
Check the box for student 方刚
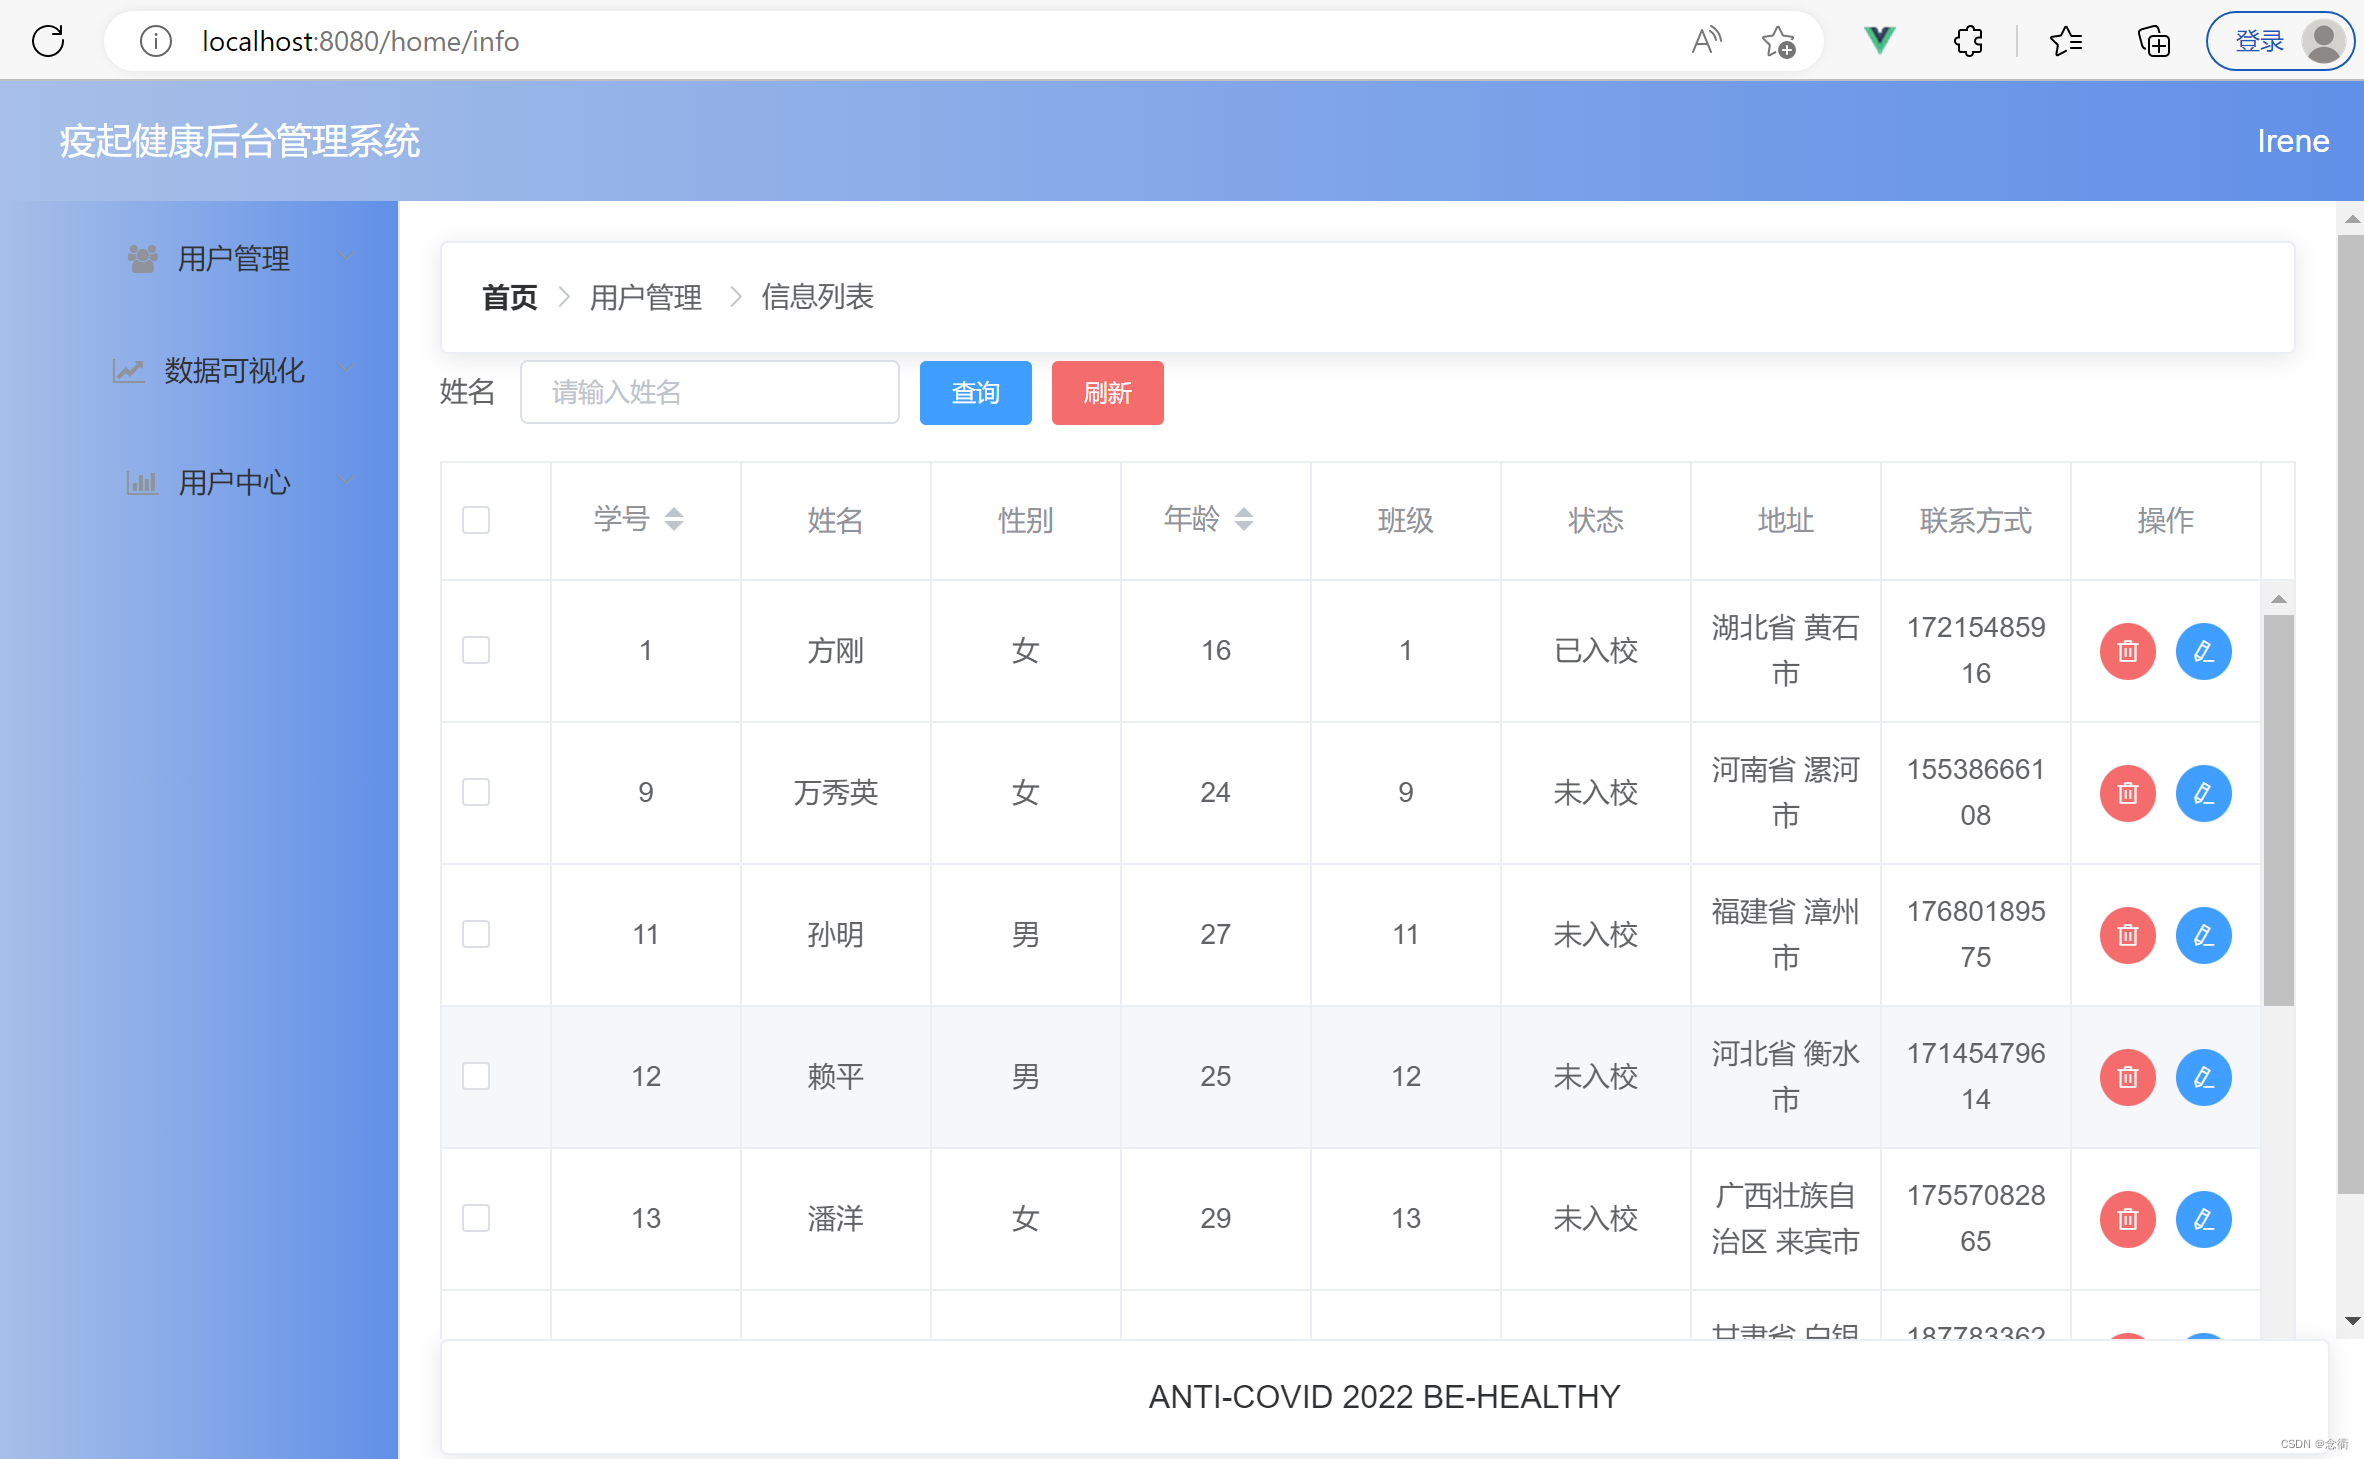pos(476,651)
